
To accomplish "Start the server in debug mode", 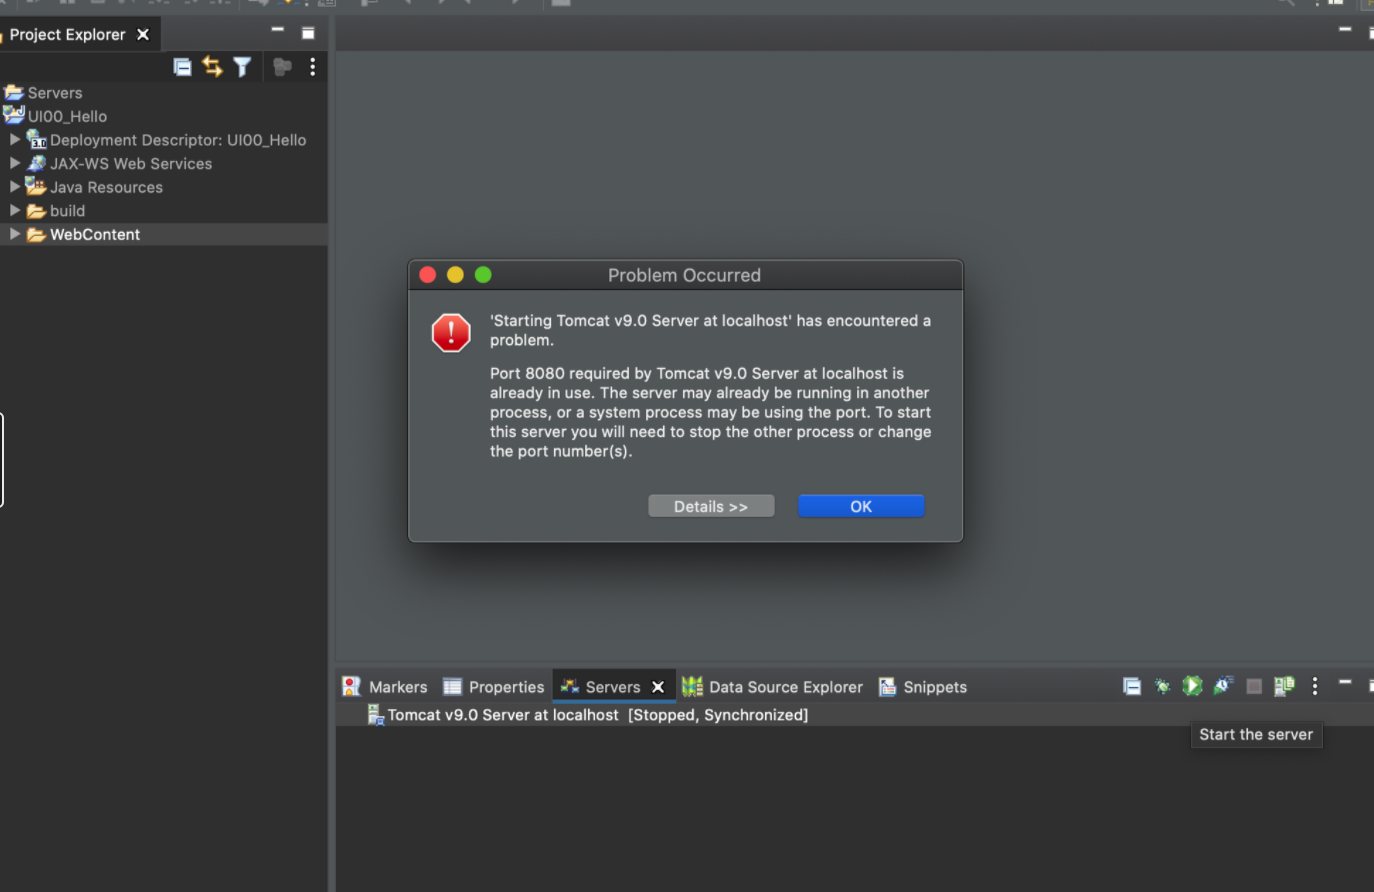I will (1162, 686).
